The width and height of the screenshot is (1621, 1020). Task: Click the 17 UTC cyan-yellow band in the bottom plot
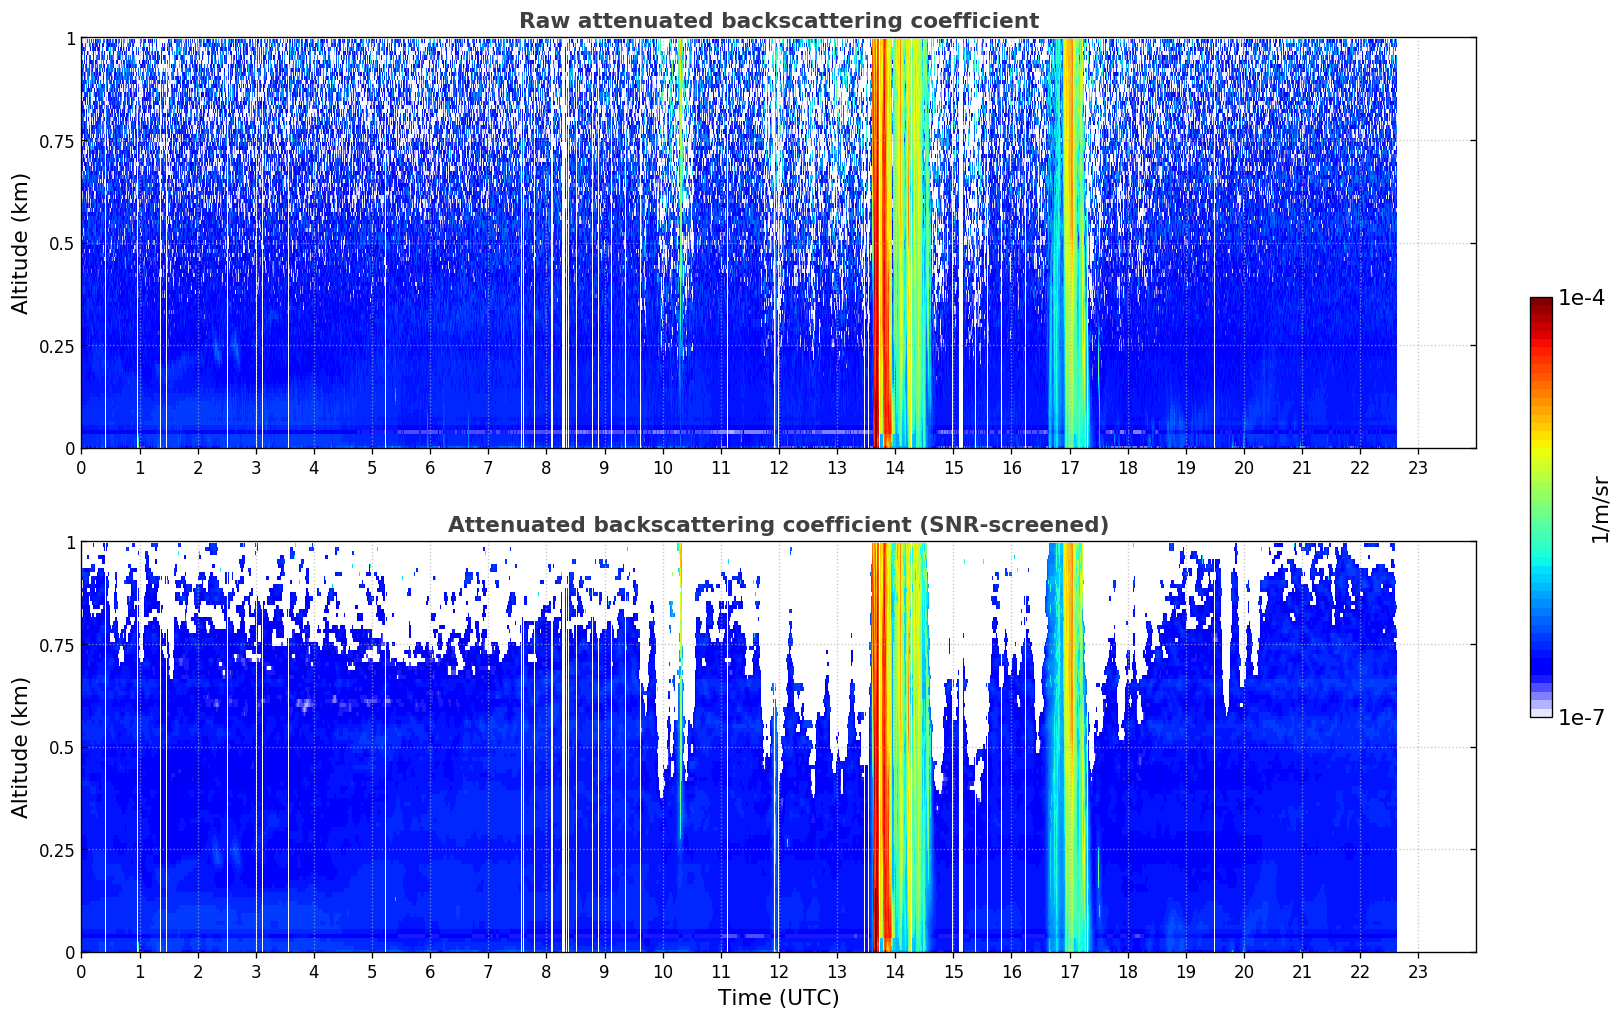click(1069, 747)
